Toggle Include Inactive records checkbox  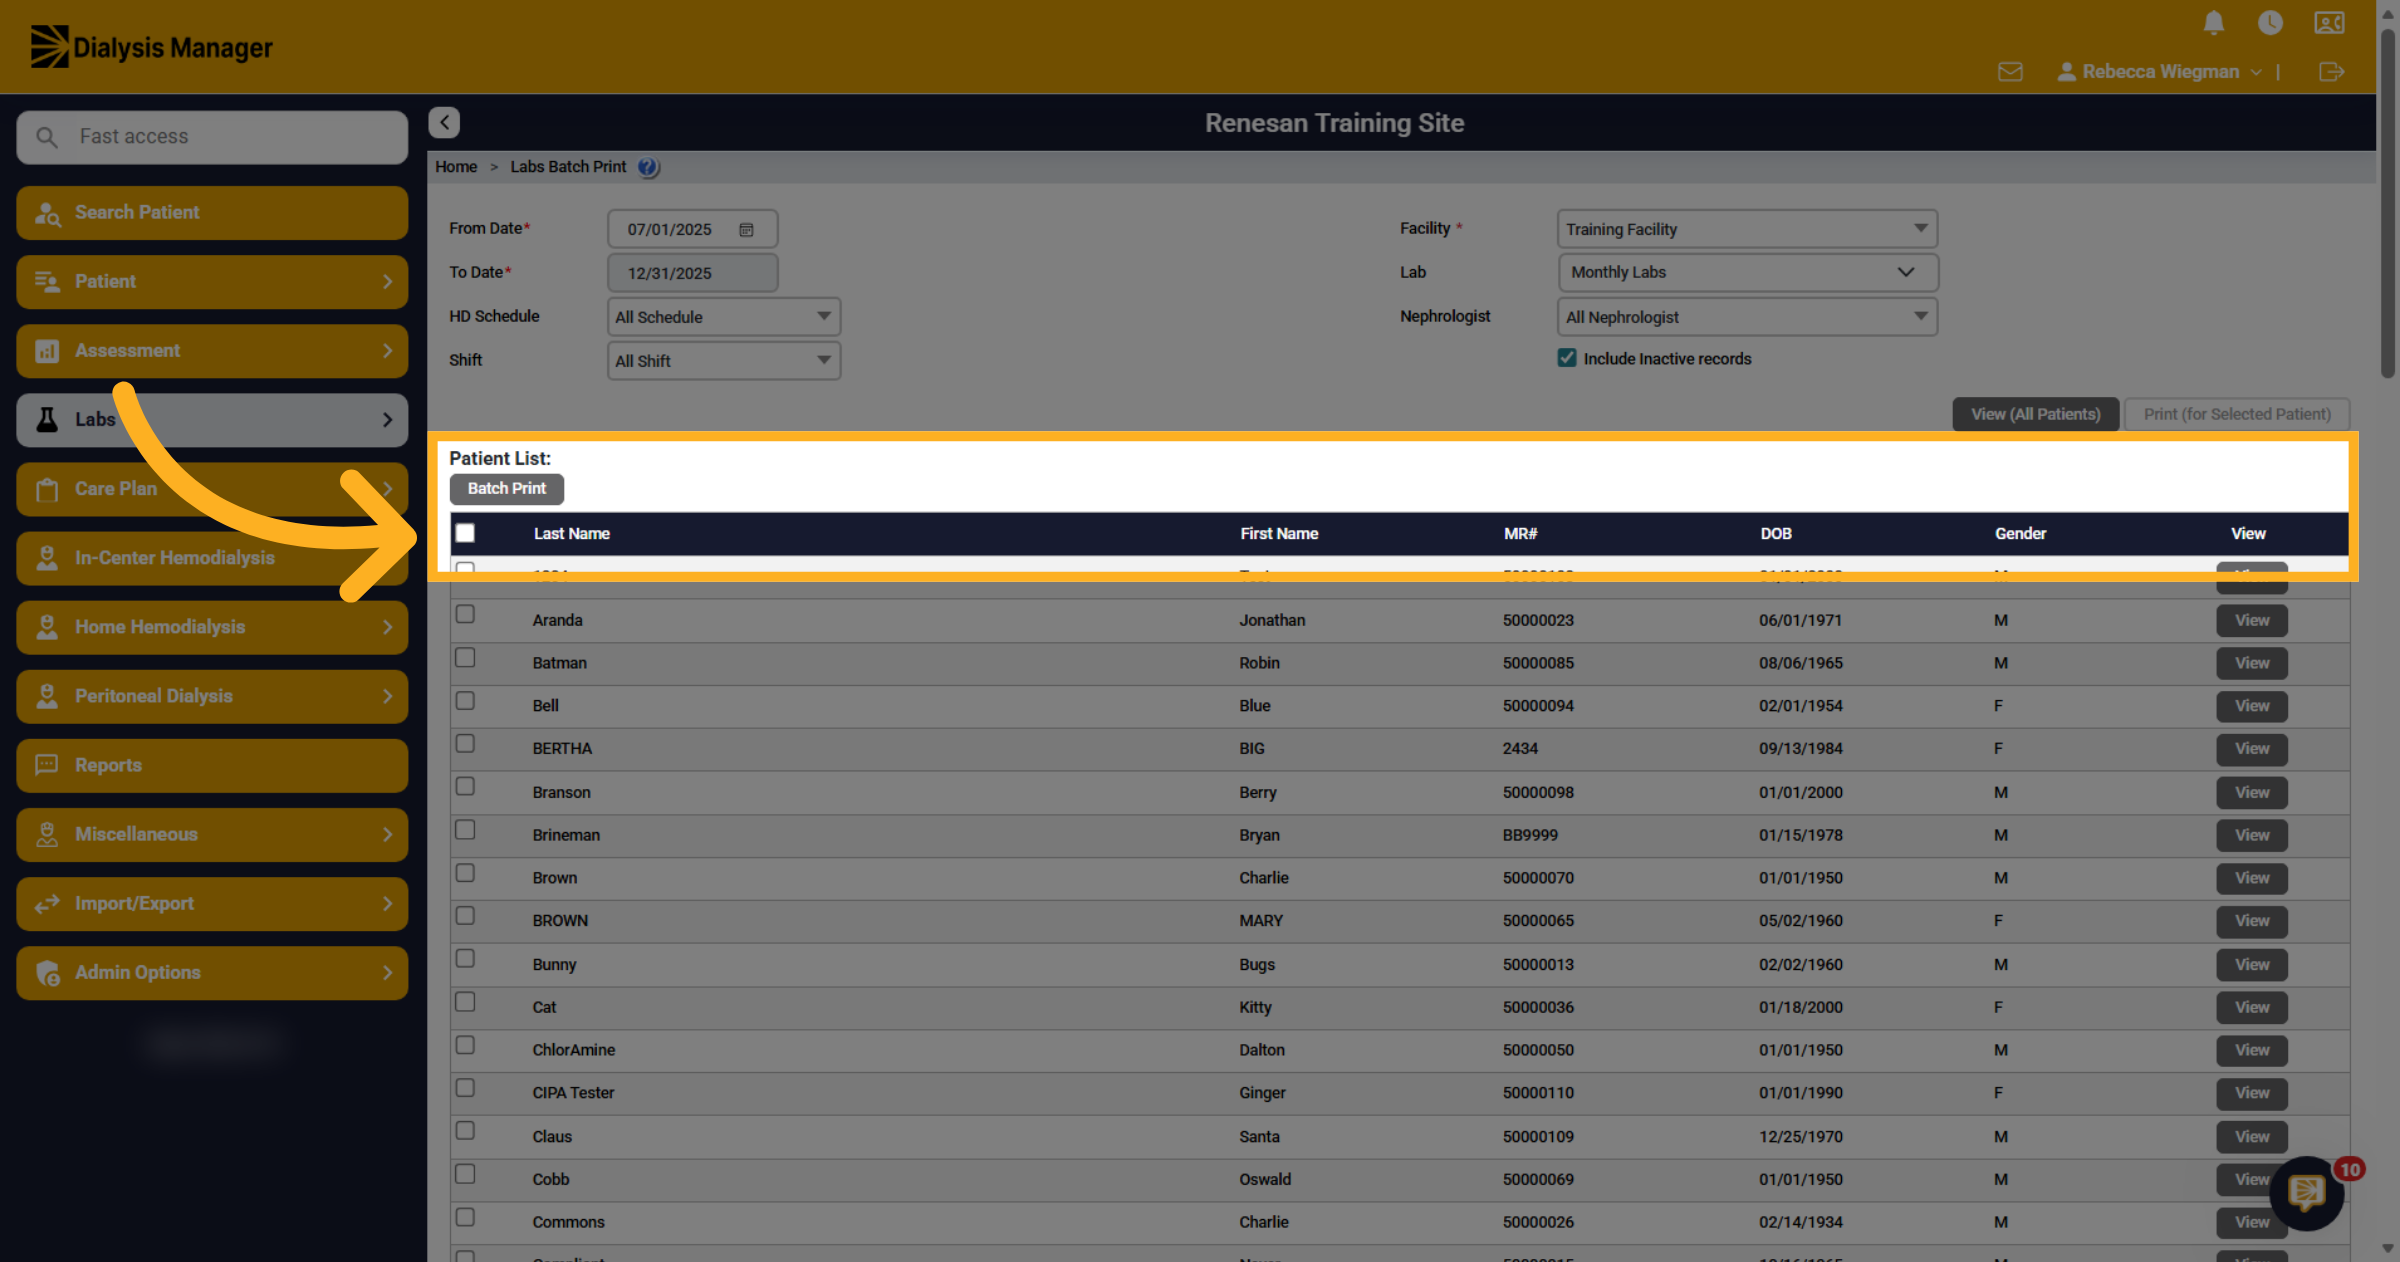tap(1567, 358)
